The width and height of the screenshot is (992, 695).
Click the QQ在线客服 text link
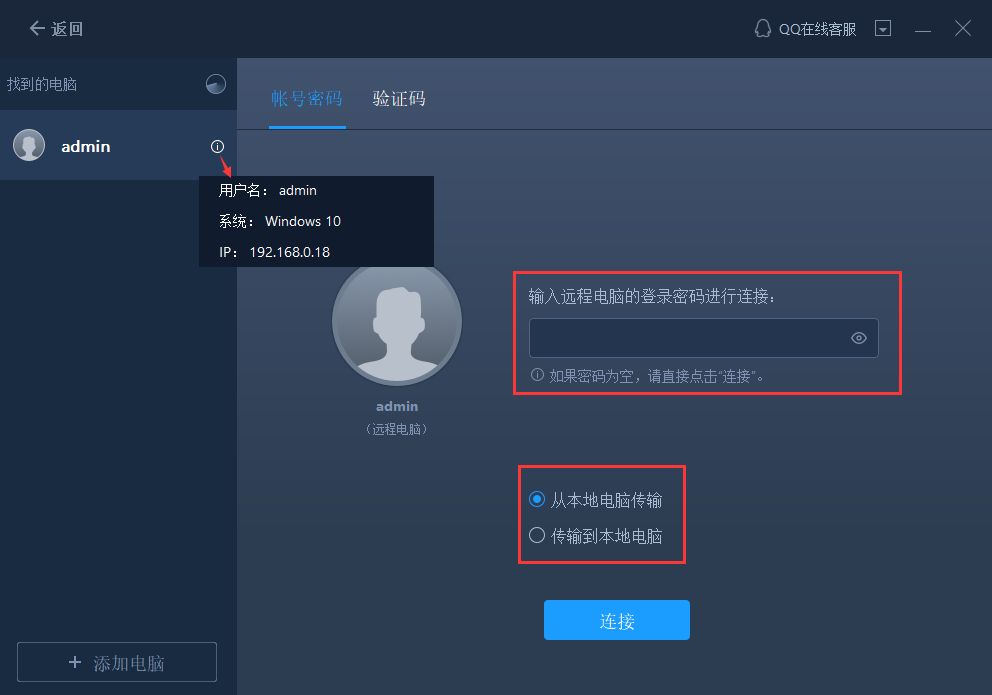tap(817, 29)
